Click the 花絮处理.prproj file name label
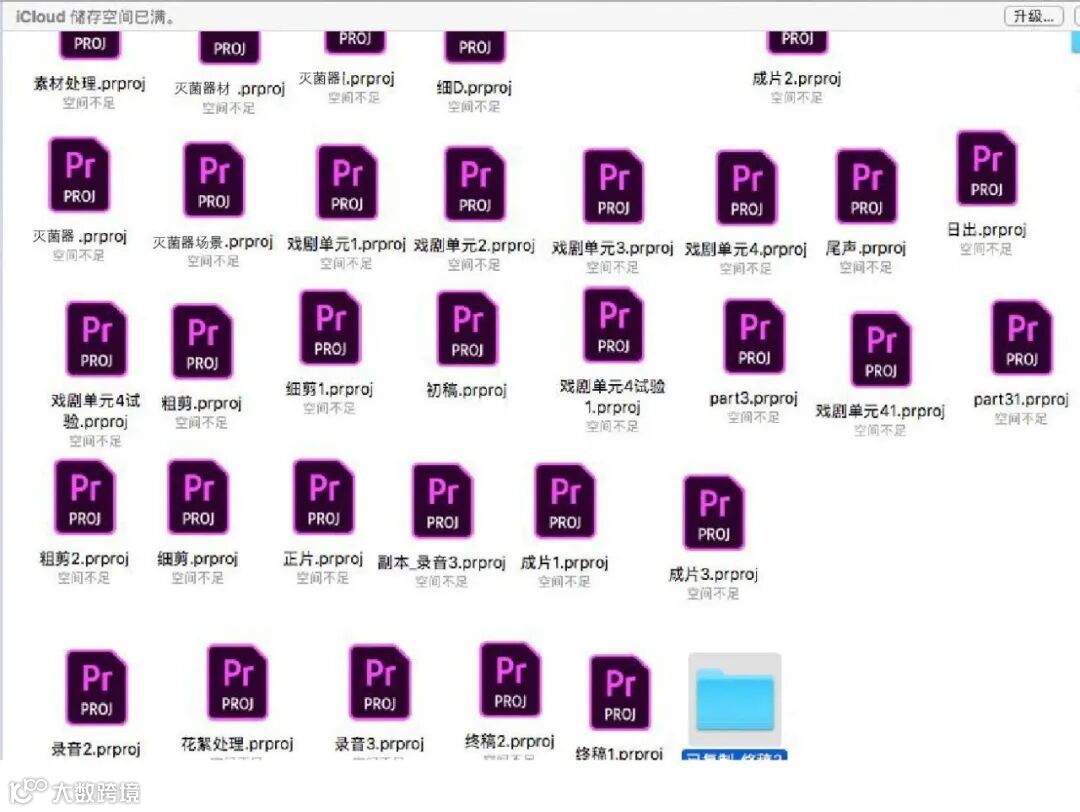Image resolution: width=1080 pixels, height=812 pixels. (237, 744)
